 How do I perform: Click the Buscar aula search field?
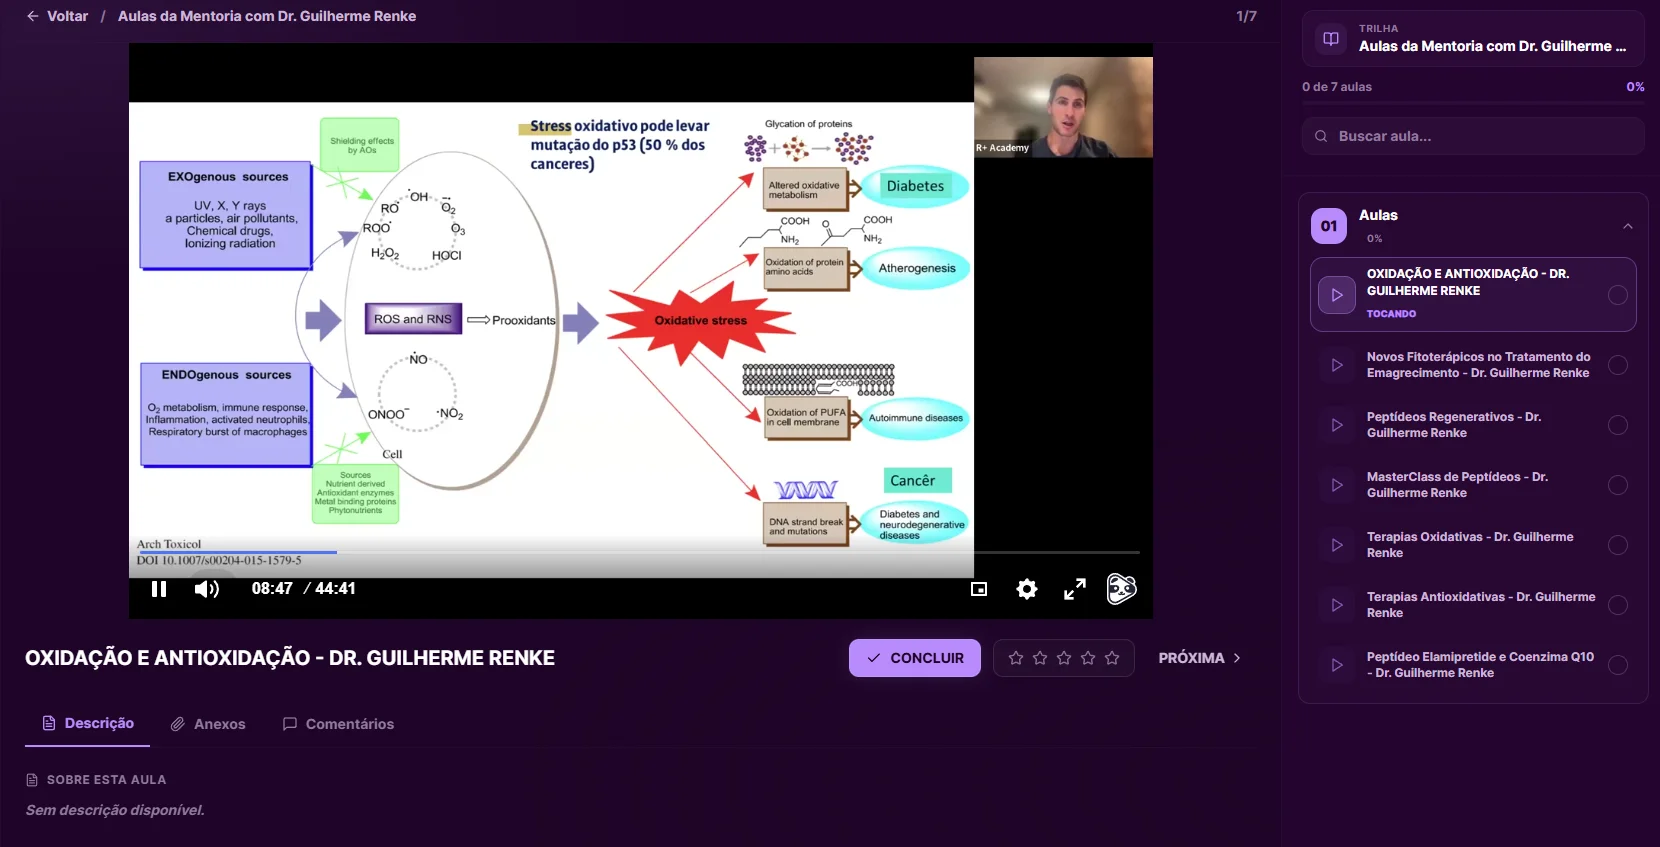point(1473,136)
